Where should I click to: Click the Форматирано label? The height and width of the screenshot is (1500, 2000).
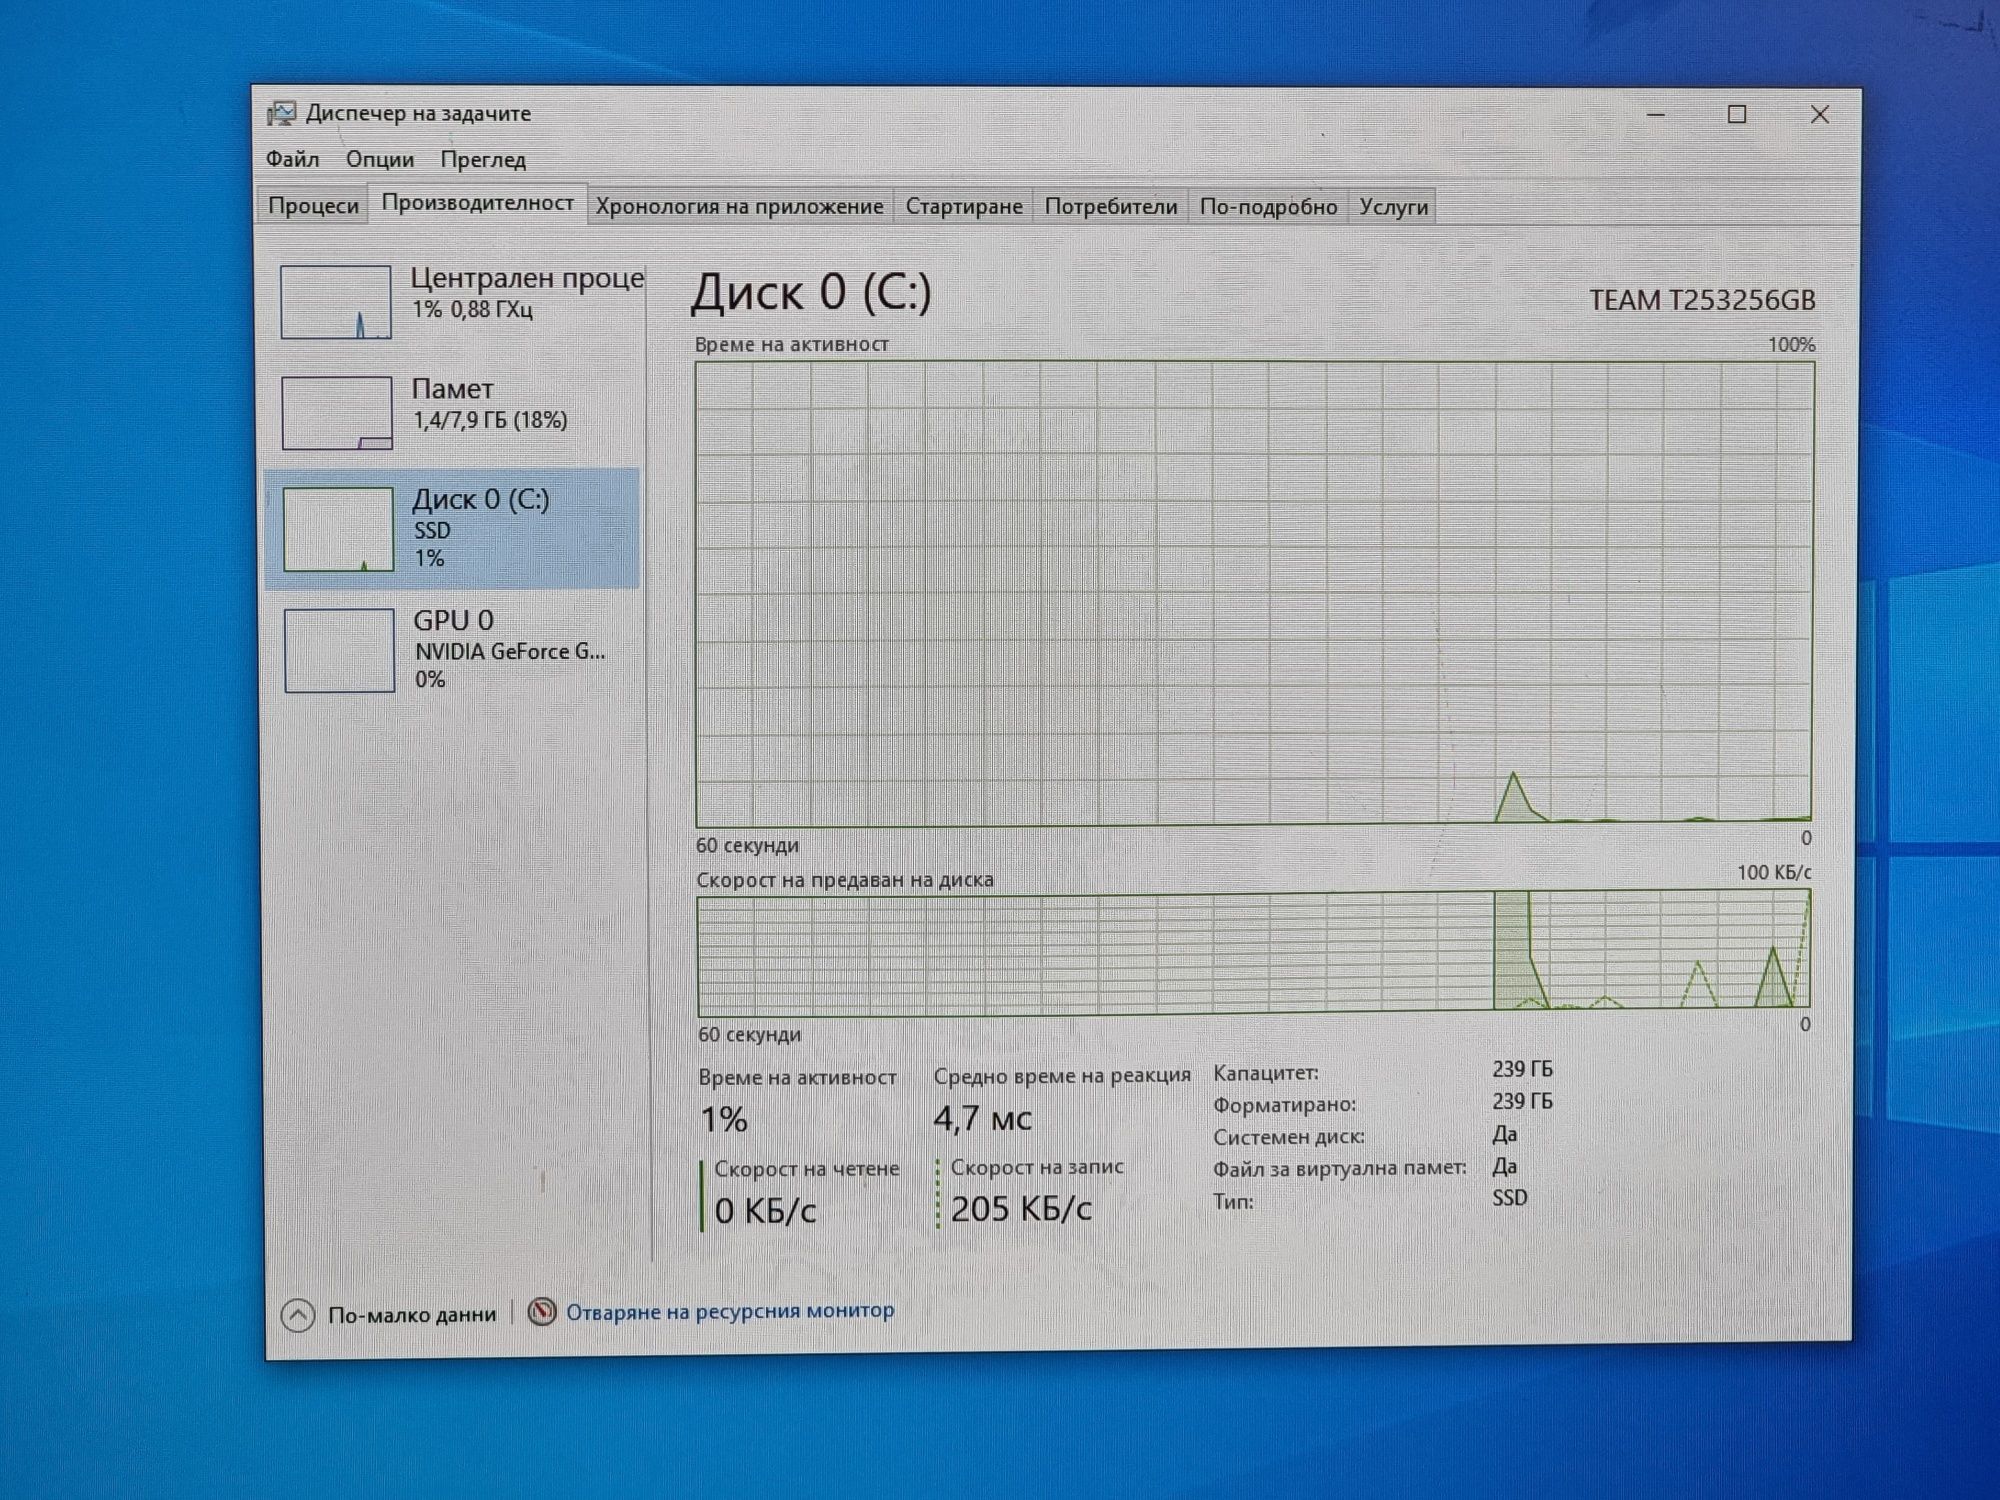pyautogui.click(x=1285, y=1105)
